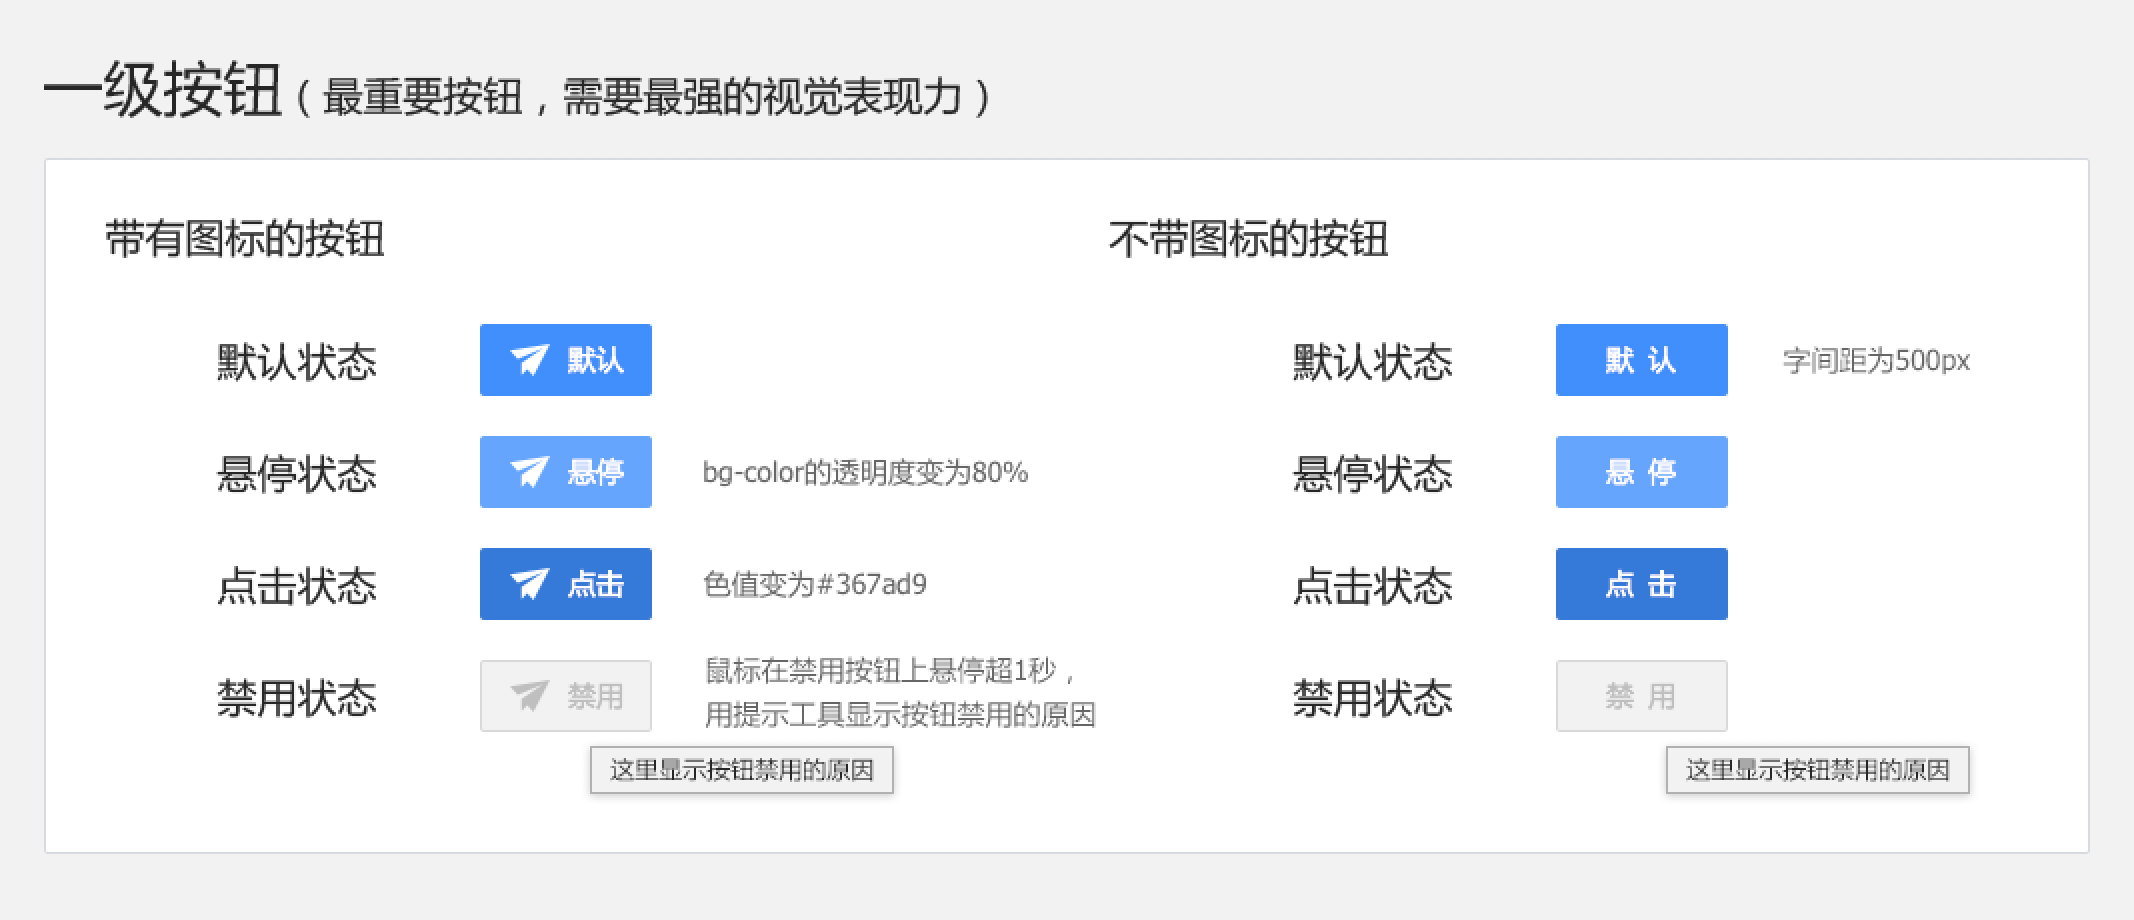Click the right tooltip under disabled button
Viewport: 2134px width, 920px height.
click(1817, 770)
